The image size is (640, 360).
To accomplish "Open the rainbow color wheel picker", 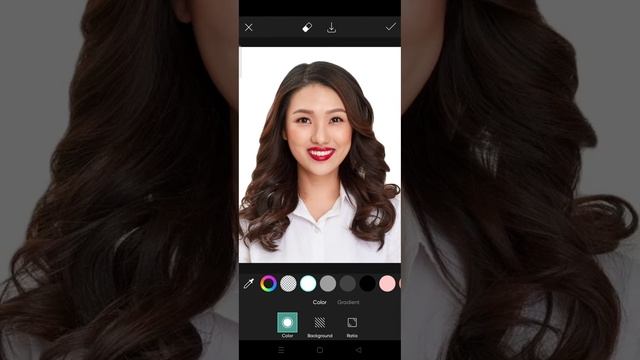I will coord(269,283).
